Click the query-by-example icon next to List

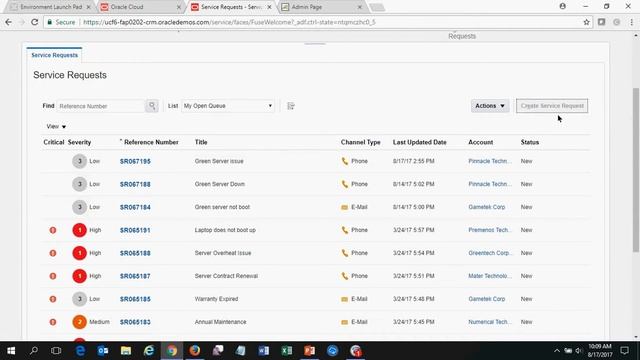tap(291, 106)
